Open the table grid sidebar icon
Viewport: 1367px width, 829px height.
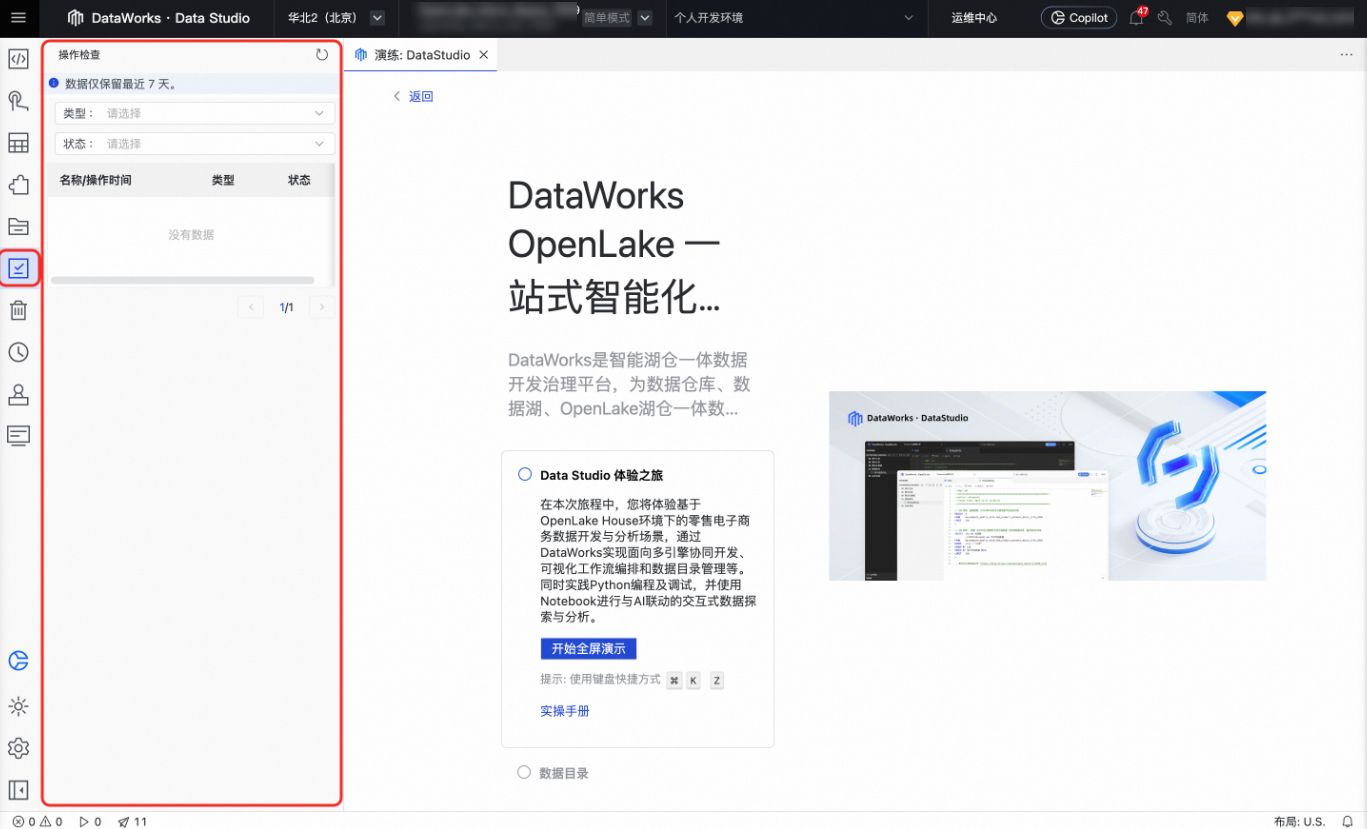pyautogui.click(x=18, y=143)
